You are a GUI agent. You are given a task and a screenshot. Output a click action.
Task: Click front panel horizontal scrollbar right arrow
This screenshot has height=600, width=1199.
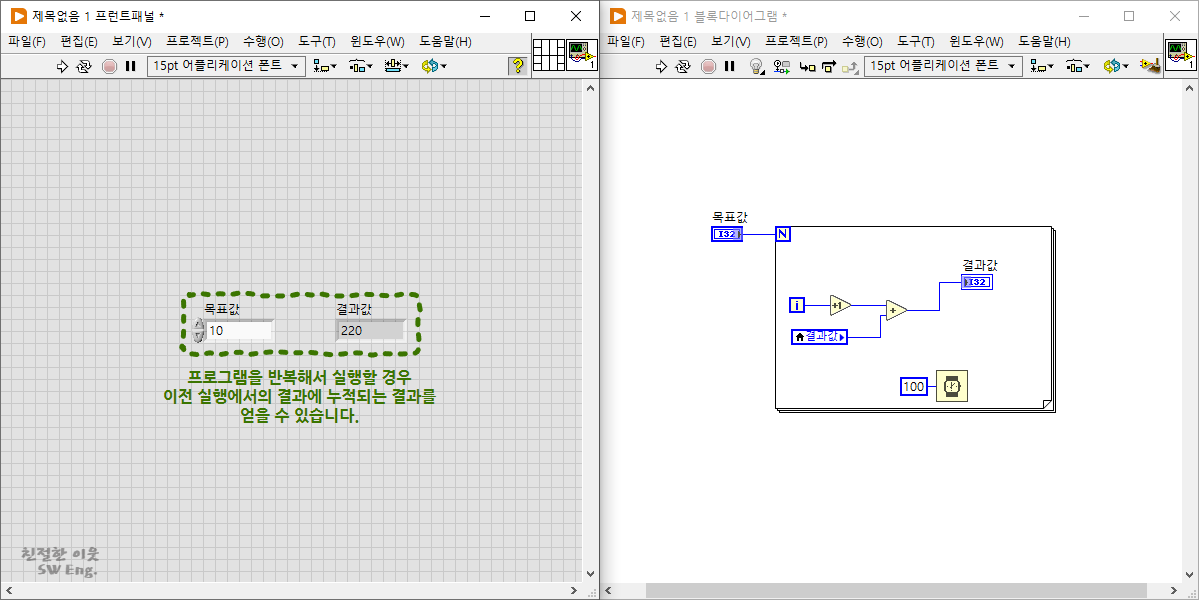[x=574, y=591]
